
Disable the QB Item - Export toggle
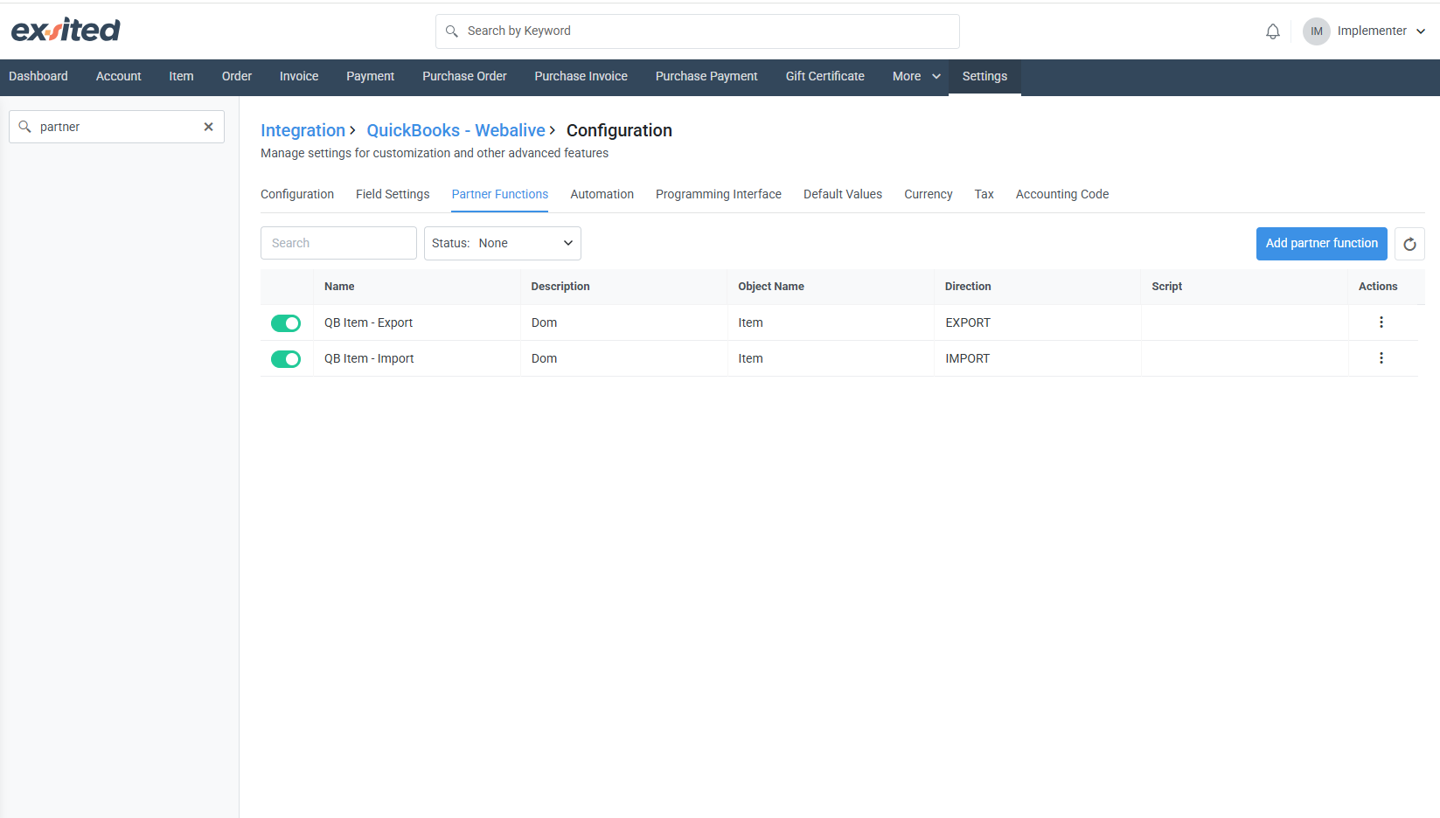point(286,323)
